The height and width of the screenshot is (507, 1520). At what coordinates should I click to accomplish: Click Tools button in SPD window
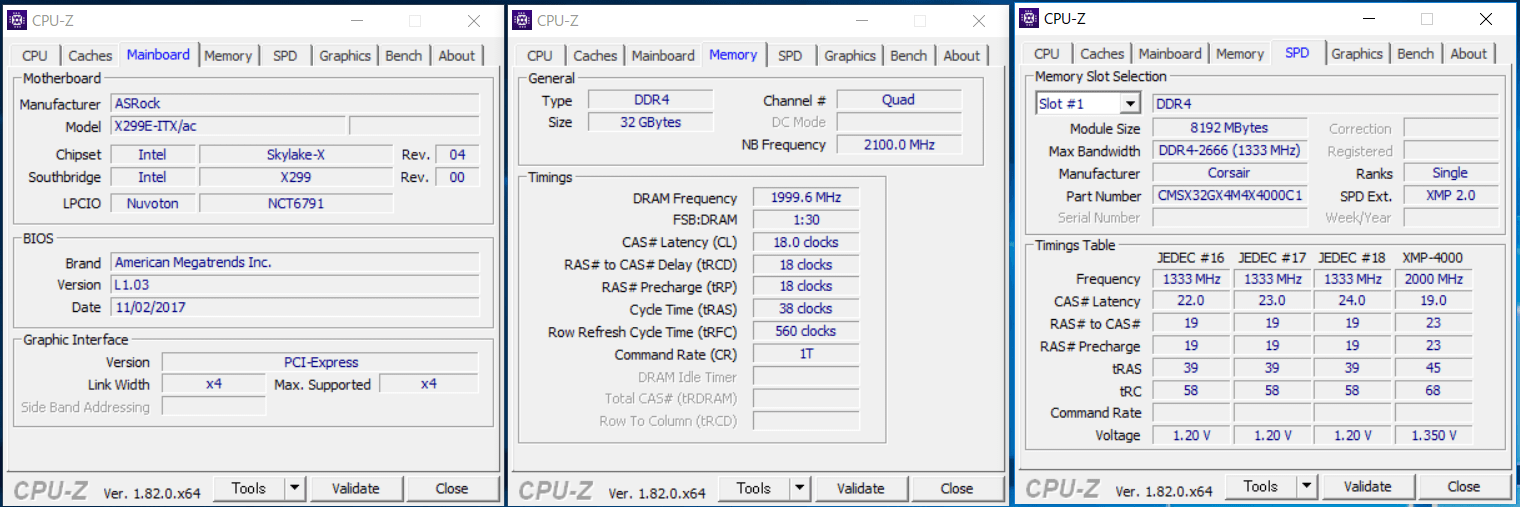1261,486
